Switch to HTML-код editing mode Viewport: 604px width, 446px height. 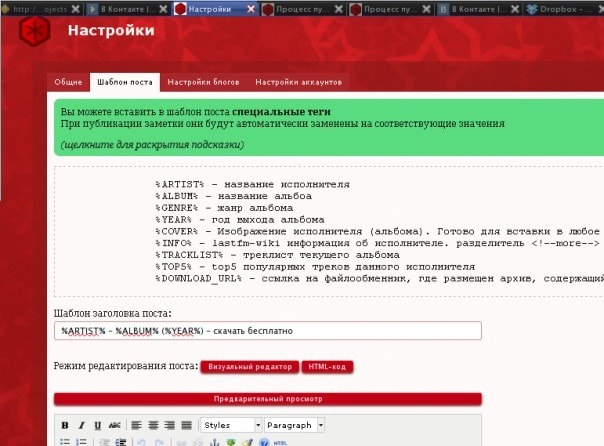(x=327, y=367)
